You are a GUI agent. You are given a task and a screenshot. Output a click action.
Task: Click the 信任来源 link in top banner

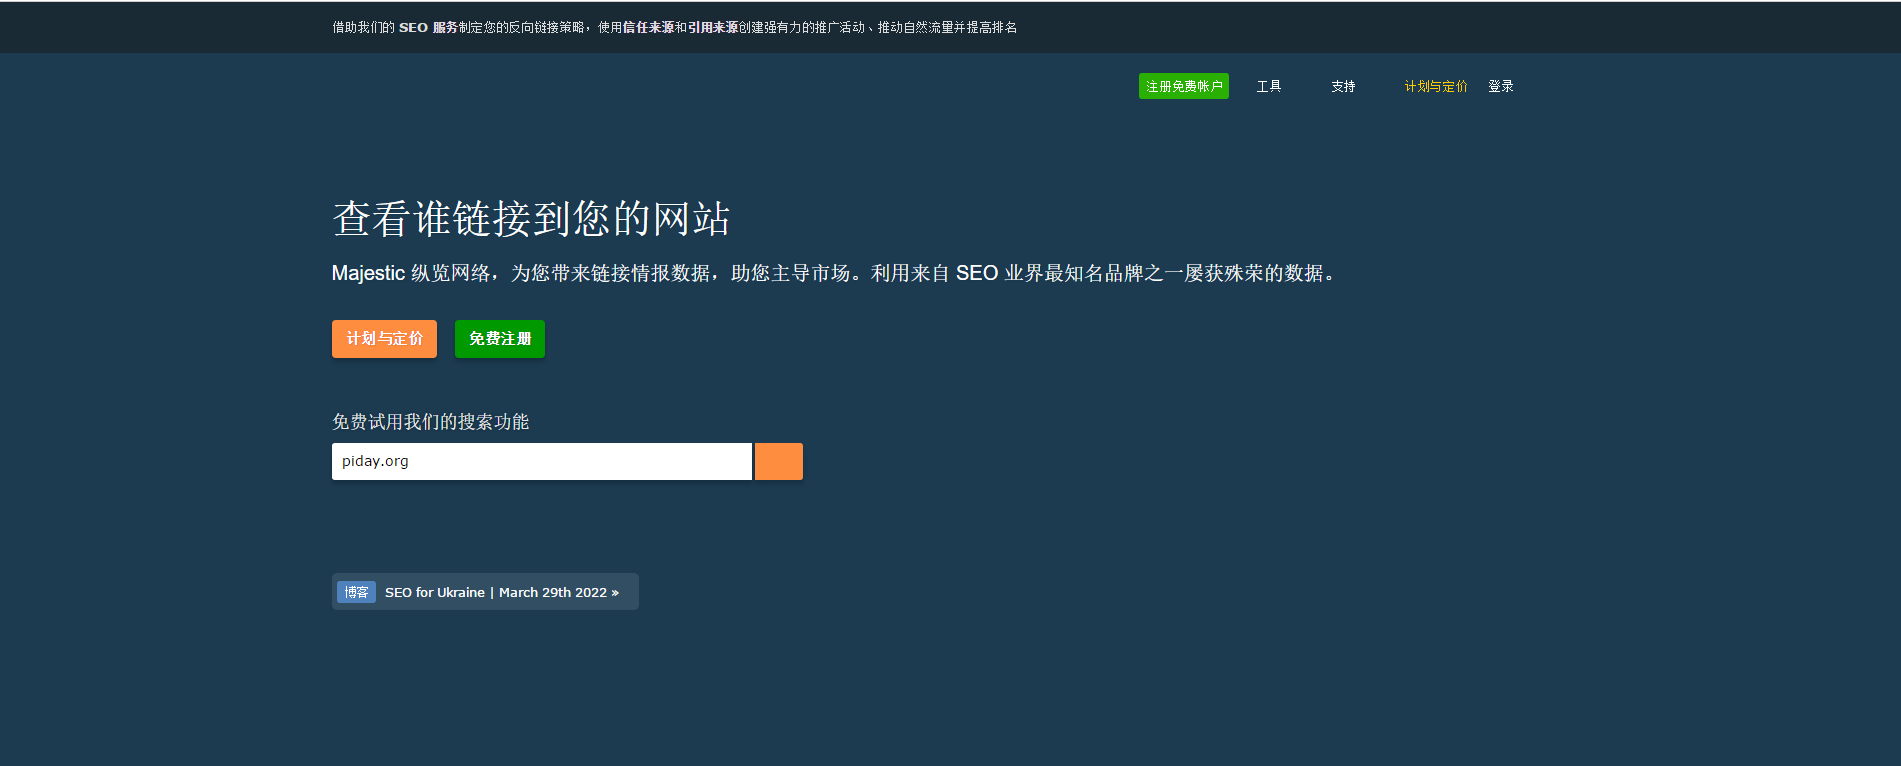(x=648, y=27)
